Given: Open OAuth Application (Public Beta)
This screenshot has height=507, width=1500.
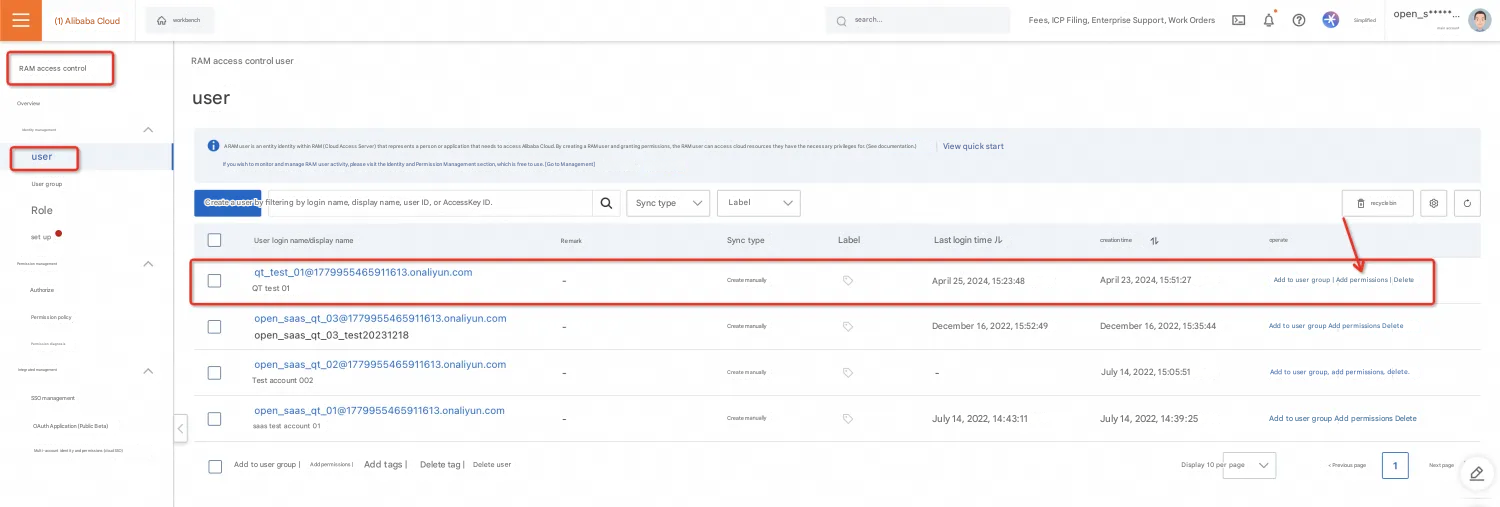Looking at the screenshot, I should click(x=70, y=425).
